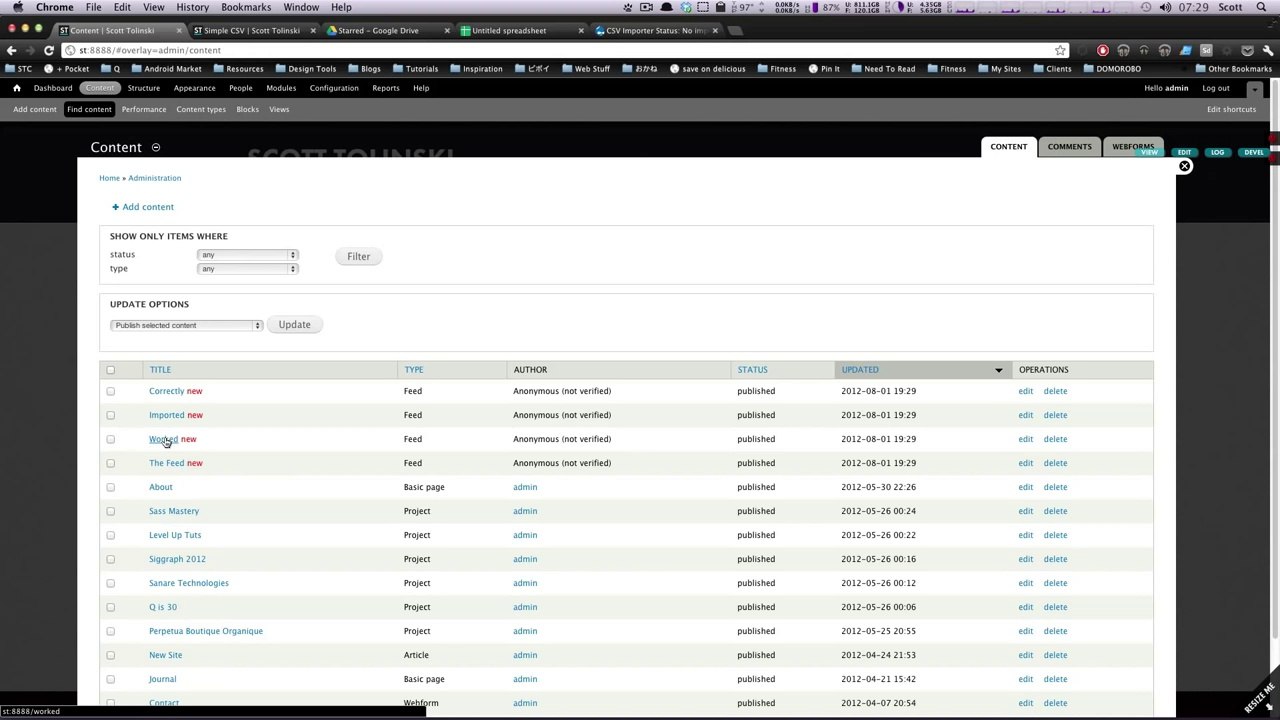Check the box for The Feed row
1280x720 pixels.
click(x=110, y=463)
